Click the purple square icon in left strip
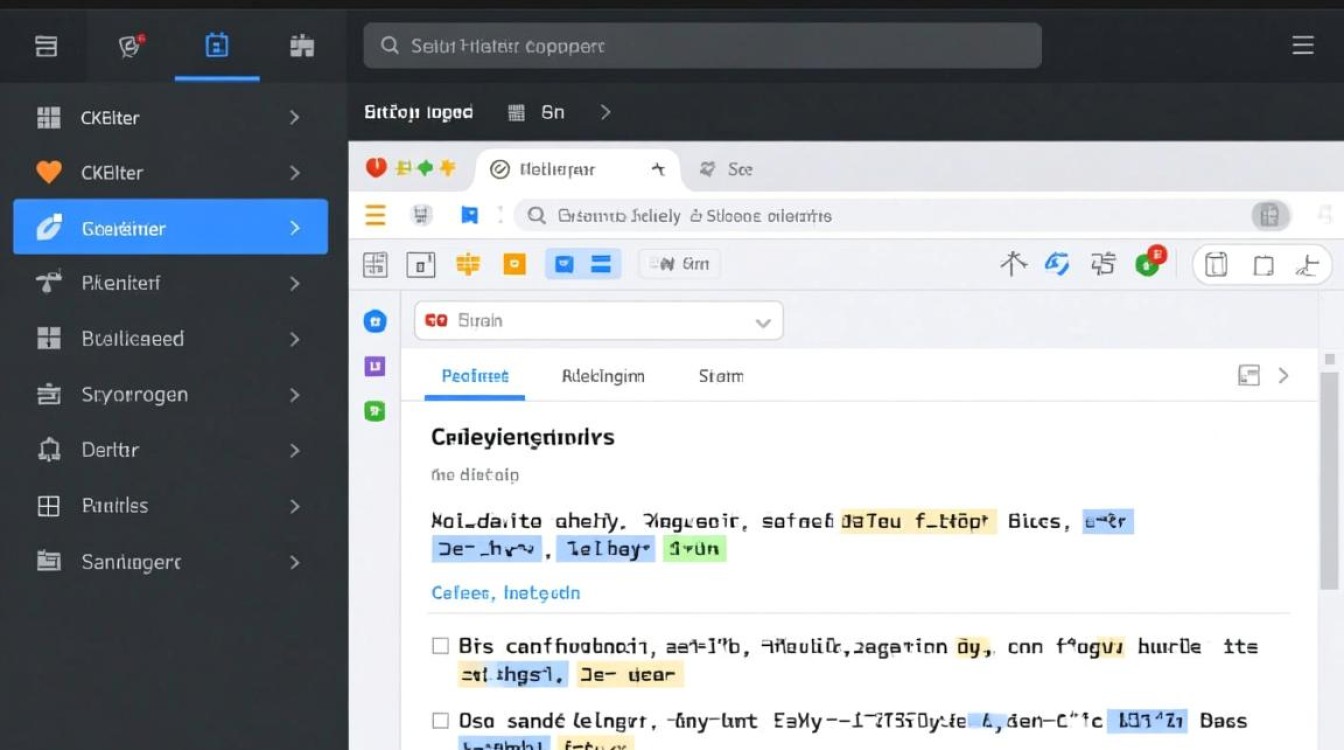The width and height of the screenshot is (1344, 750). click(374, 366)
